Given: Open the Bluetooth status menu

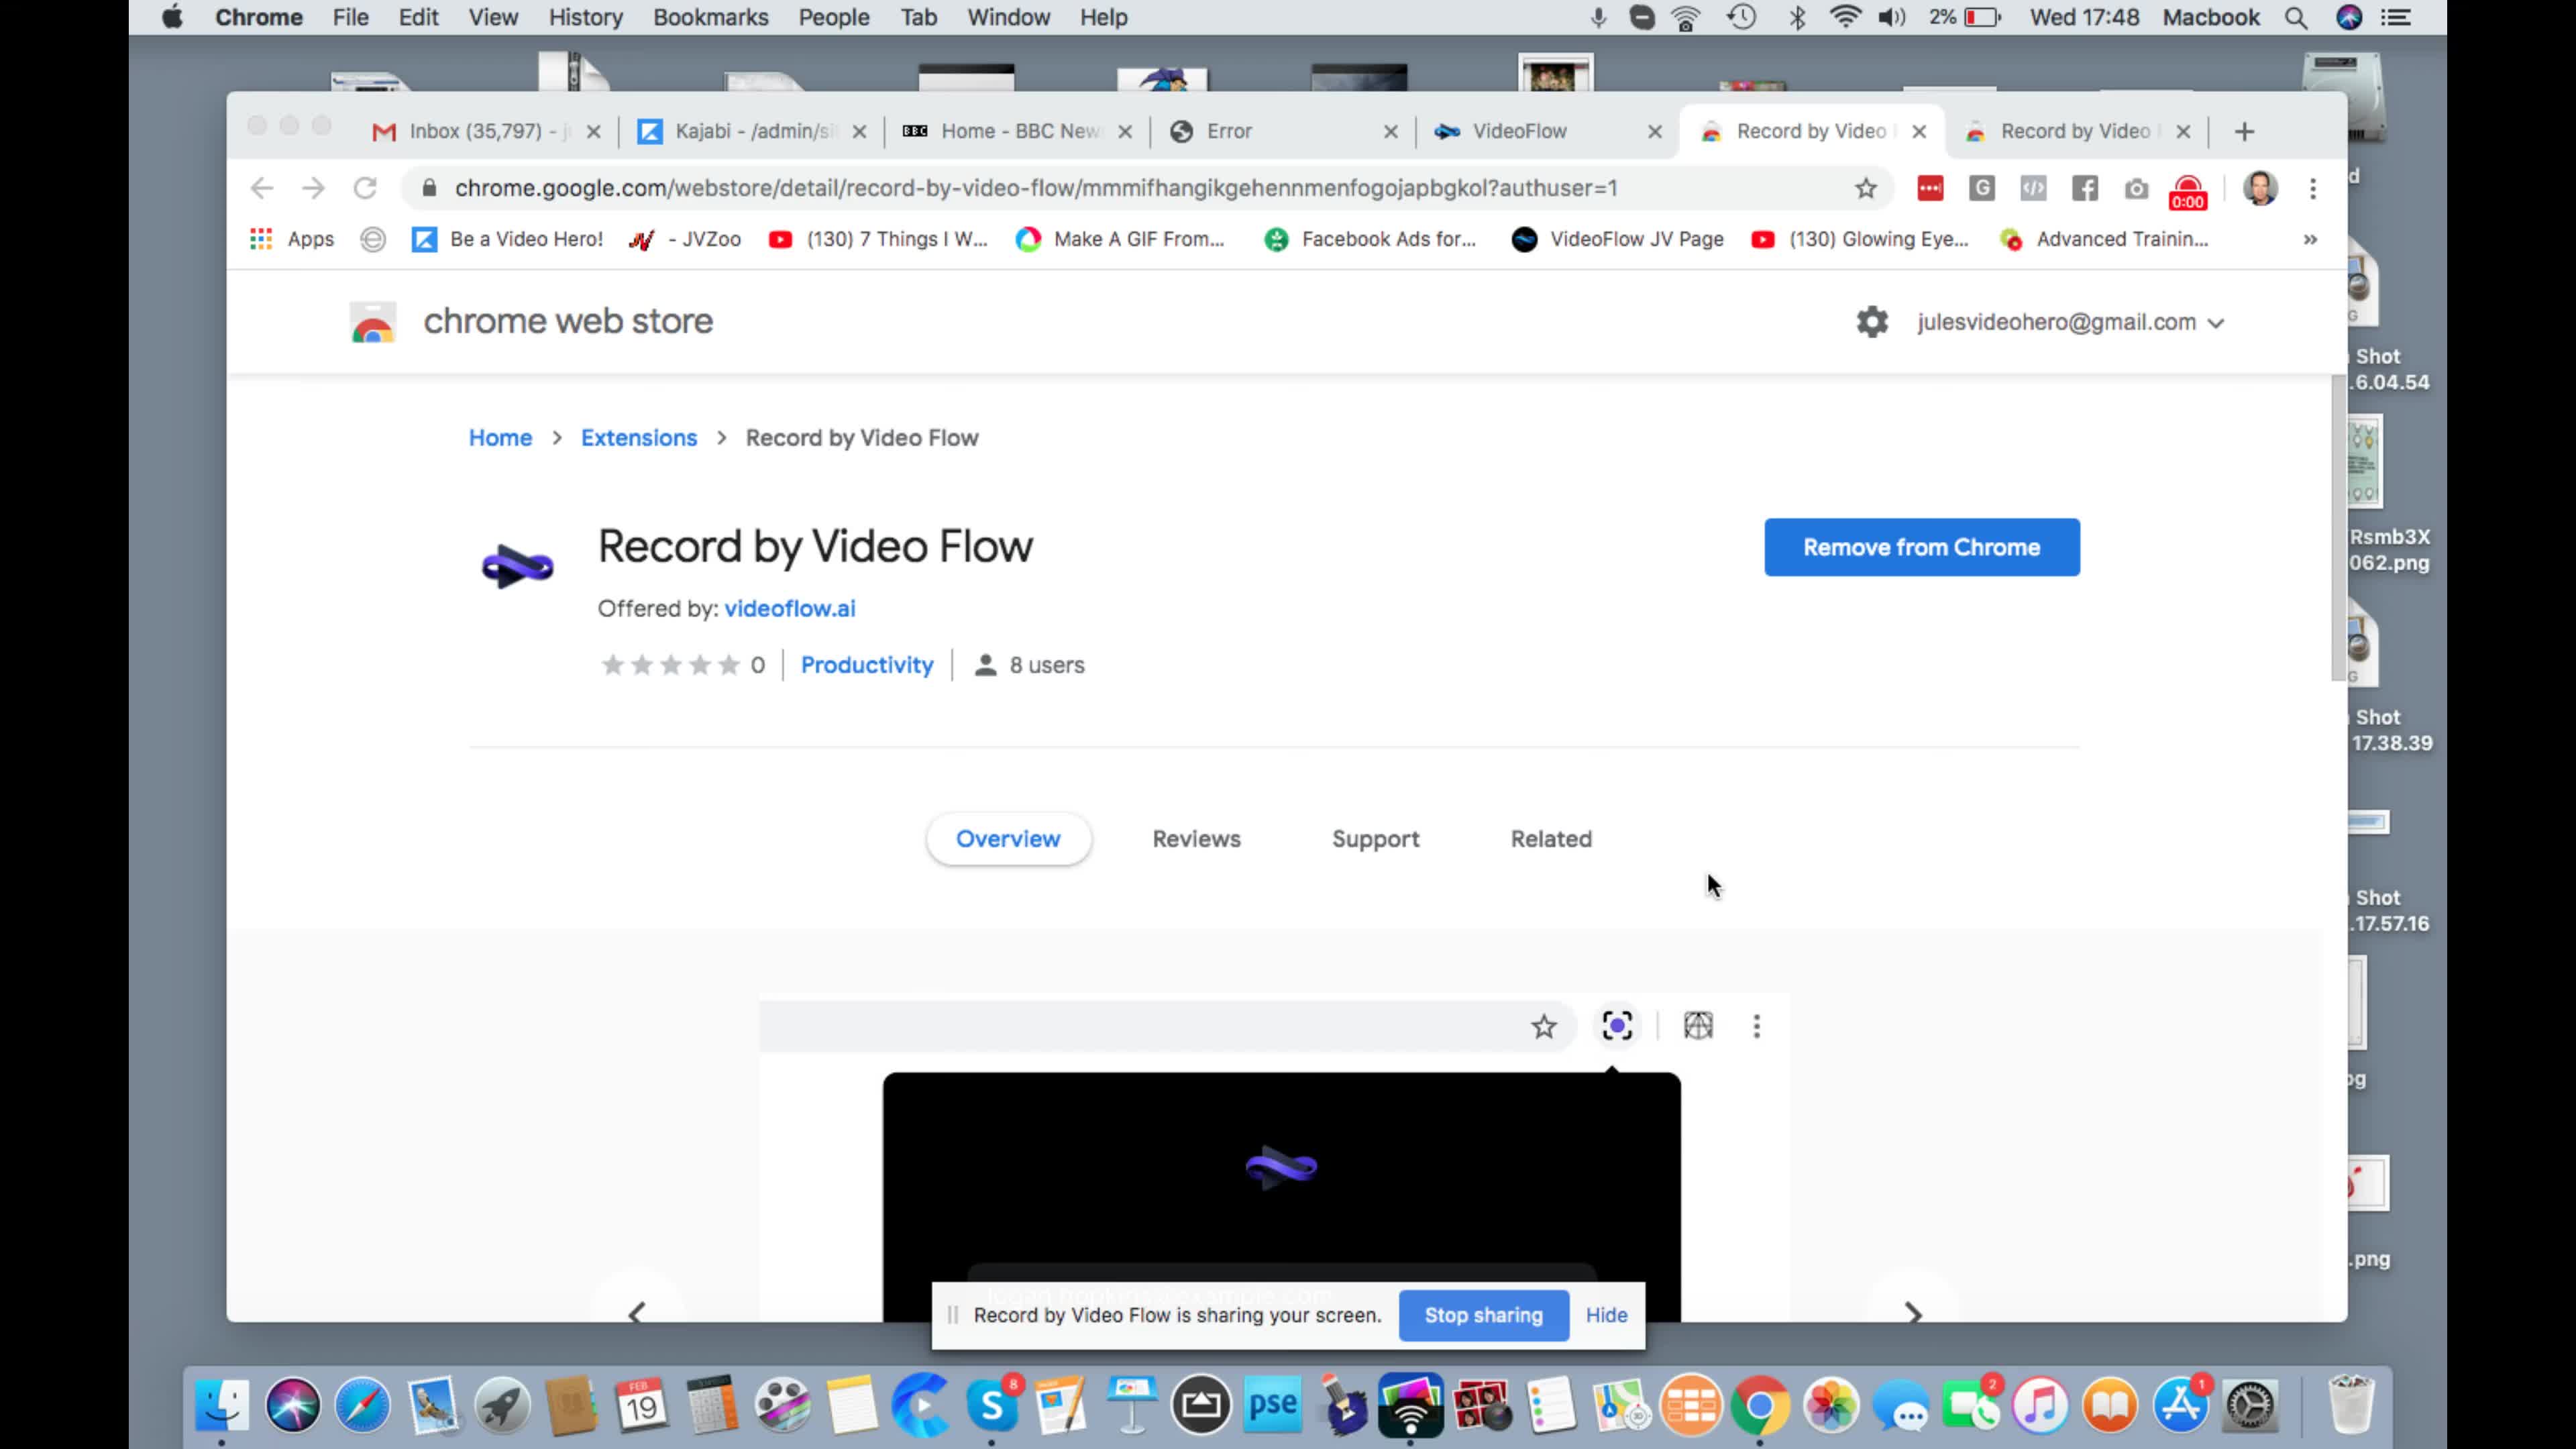Looking at the screenshot, I should coord(1797,18).
